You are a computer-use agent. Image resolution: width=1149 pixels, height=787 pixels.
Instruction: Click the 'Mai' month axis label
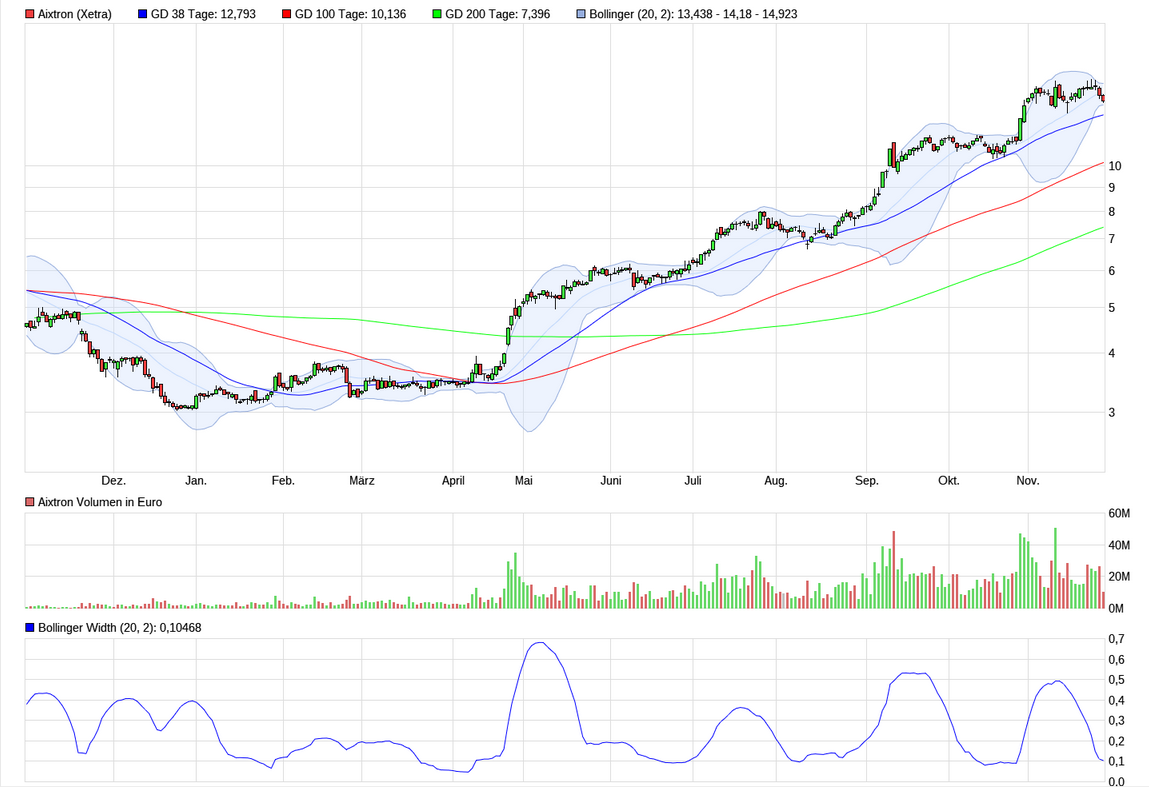click(x=523, y=481)
